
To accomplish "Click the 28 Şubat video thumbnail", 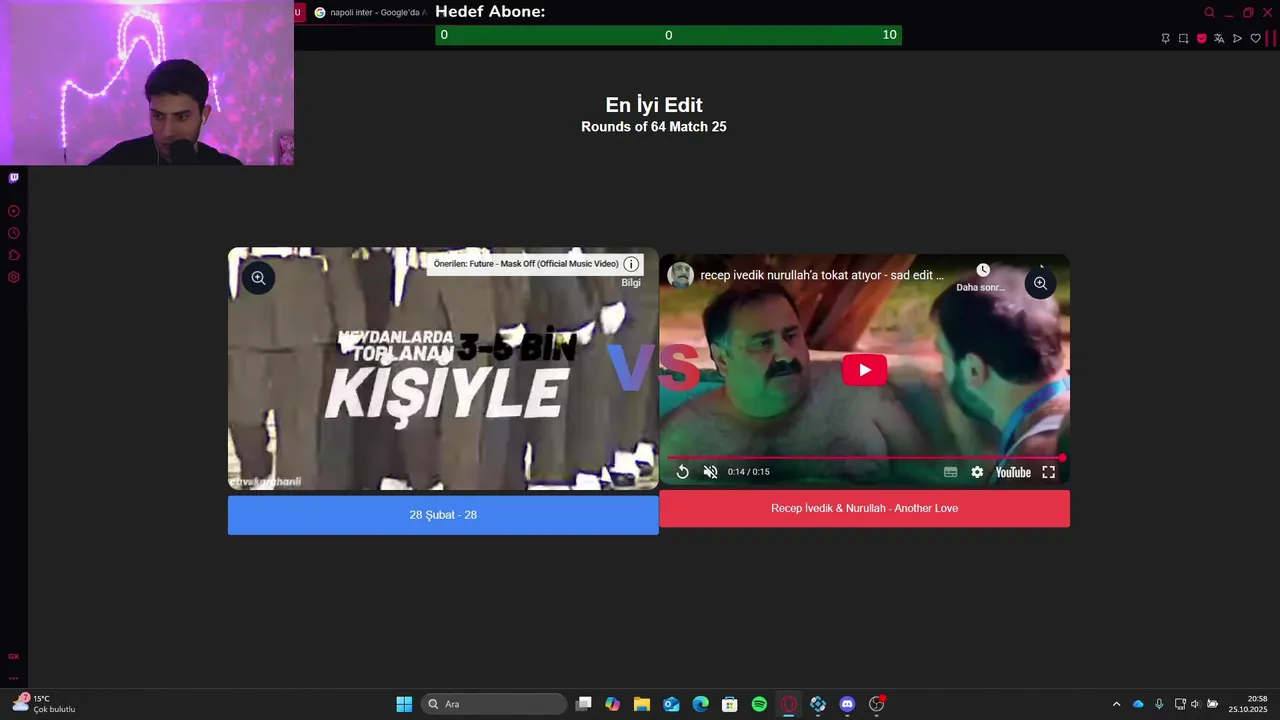I will tap(443, 369).
